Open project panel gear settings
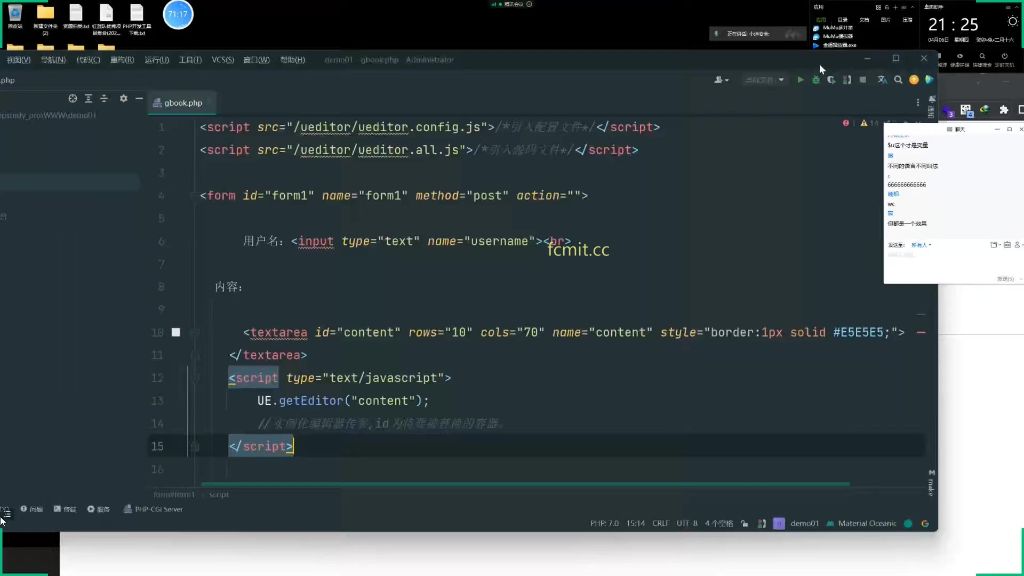Screen dimensions: 1024x576 point(123,99)
